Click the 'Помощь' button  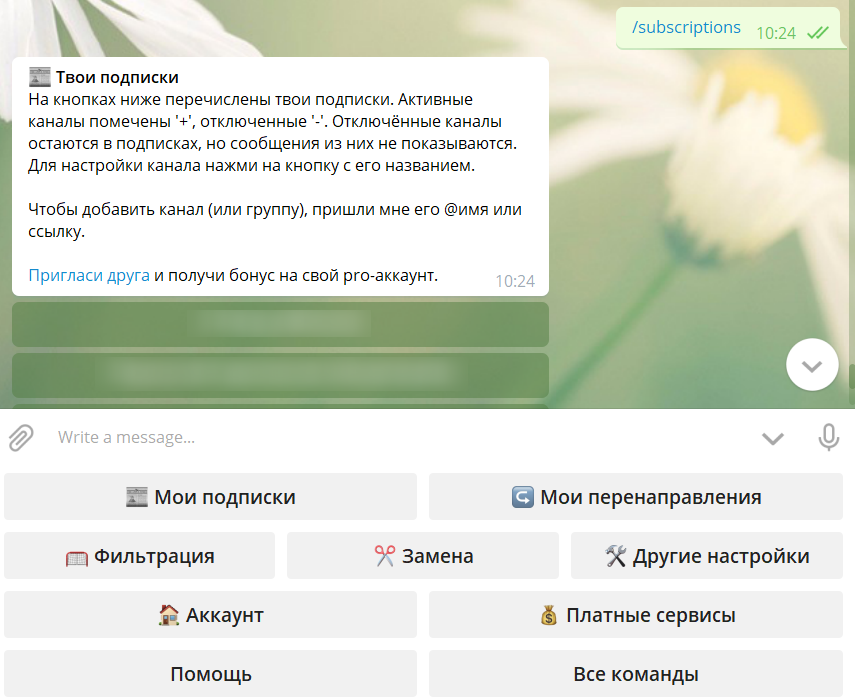click(210, 674)
